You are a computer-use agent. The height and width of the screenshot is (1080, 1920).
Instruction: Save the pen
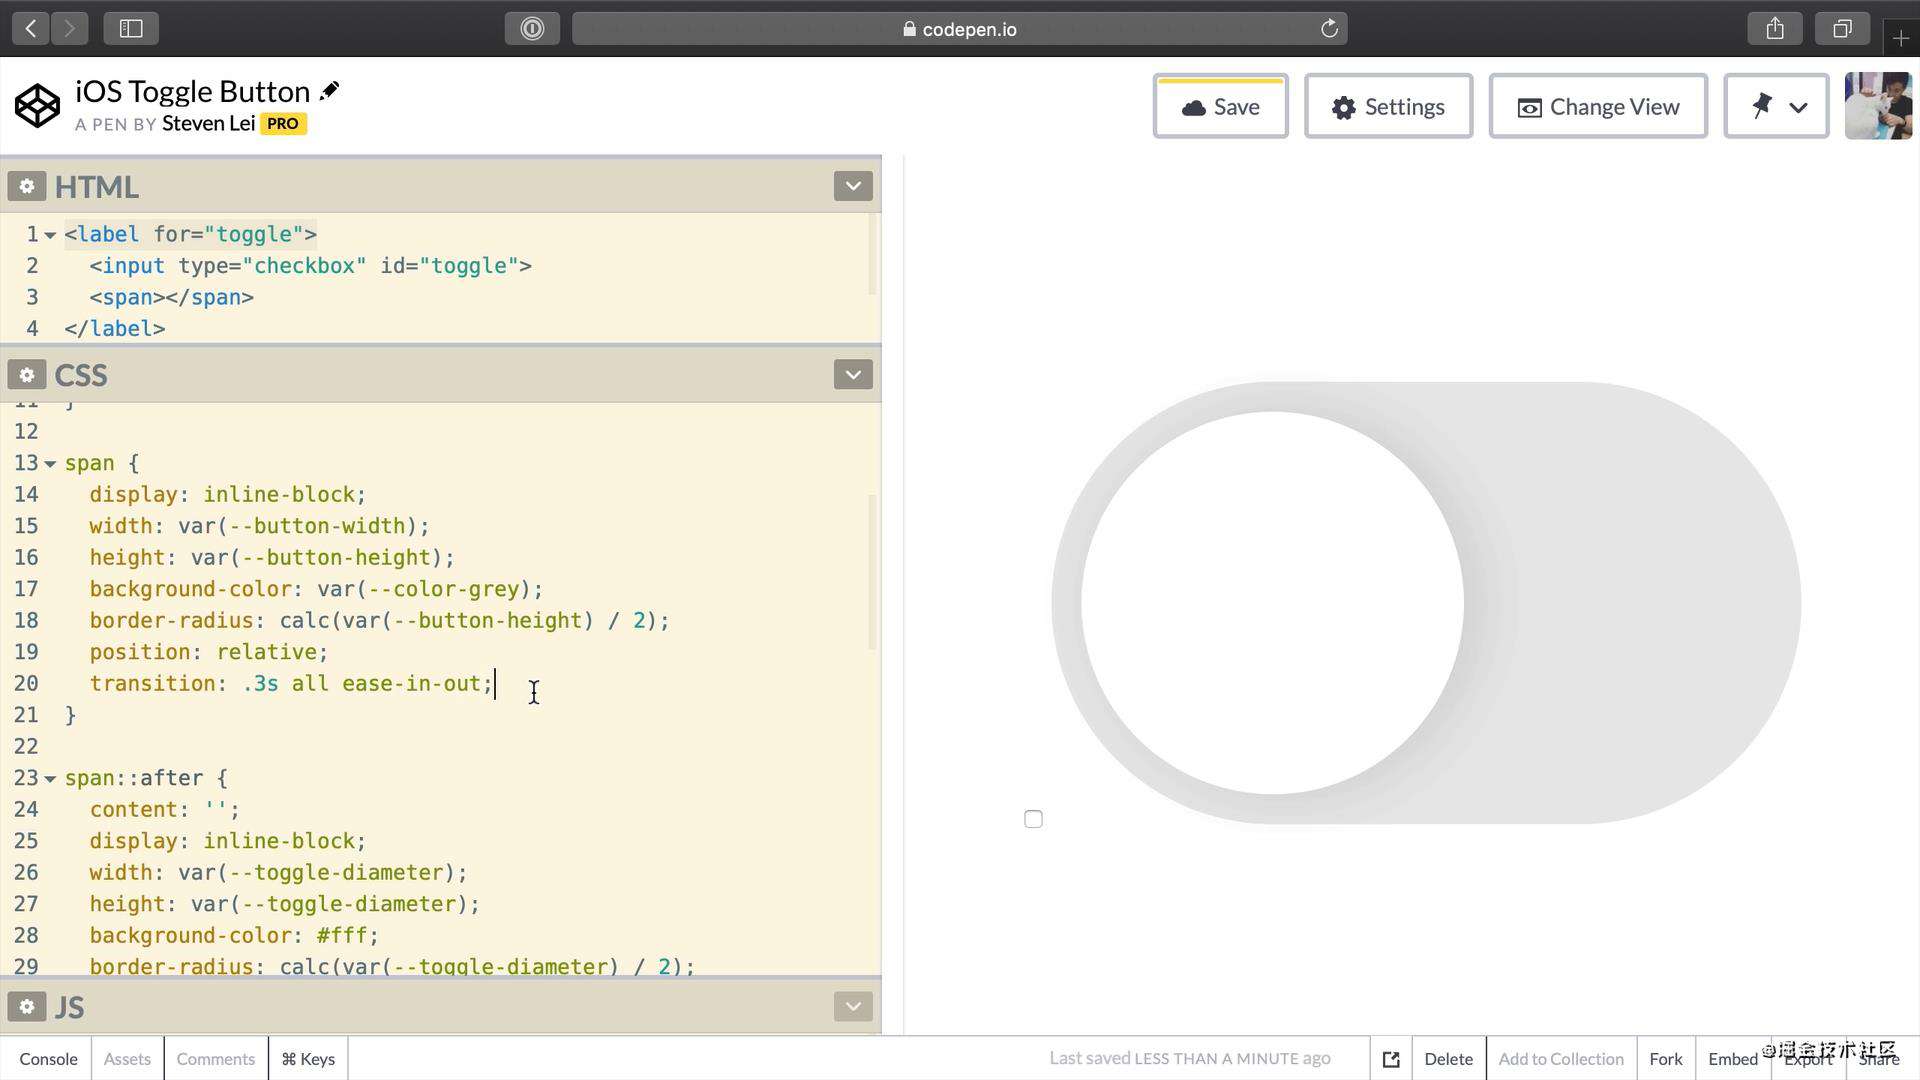[x=1221, y=106]
